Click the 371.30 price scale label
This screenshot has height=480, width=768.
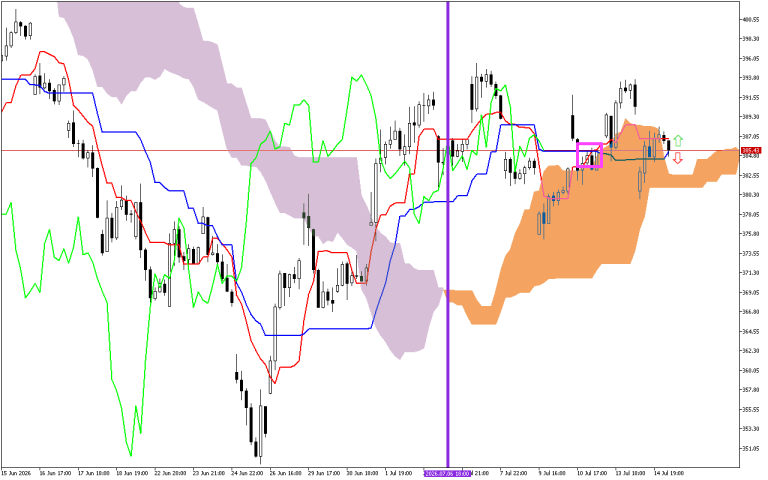(x=751, y=273)
